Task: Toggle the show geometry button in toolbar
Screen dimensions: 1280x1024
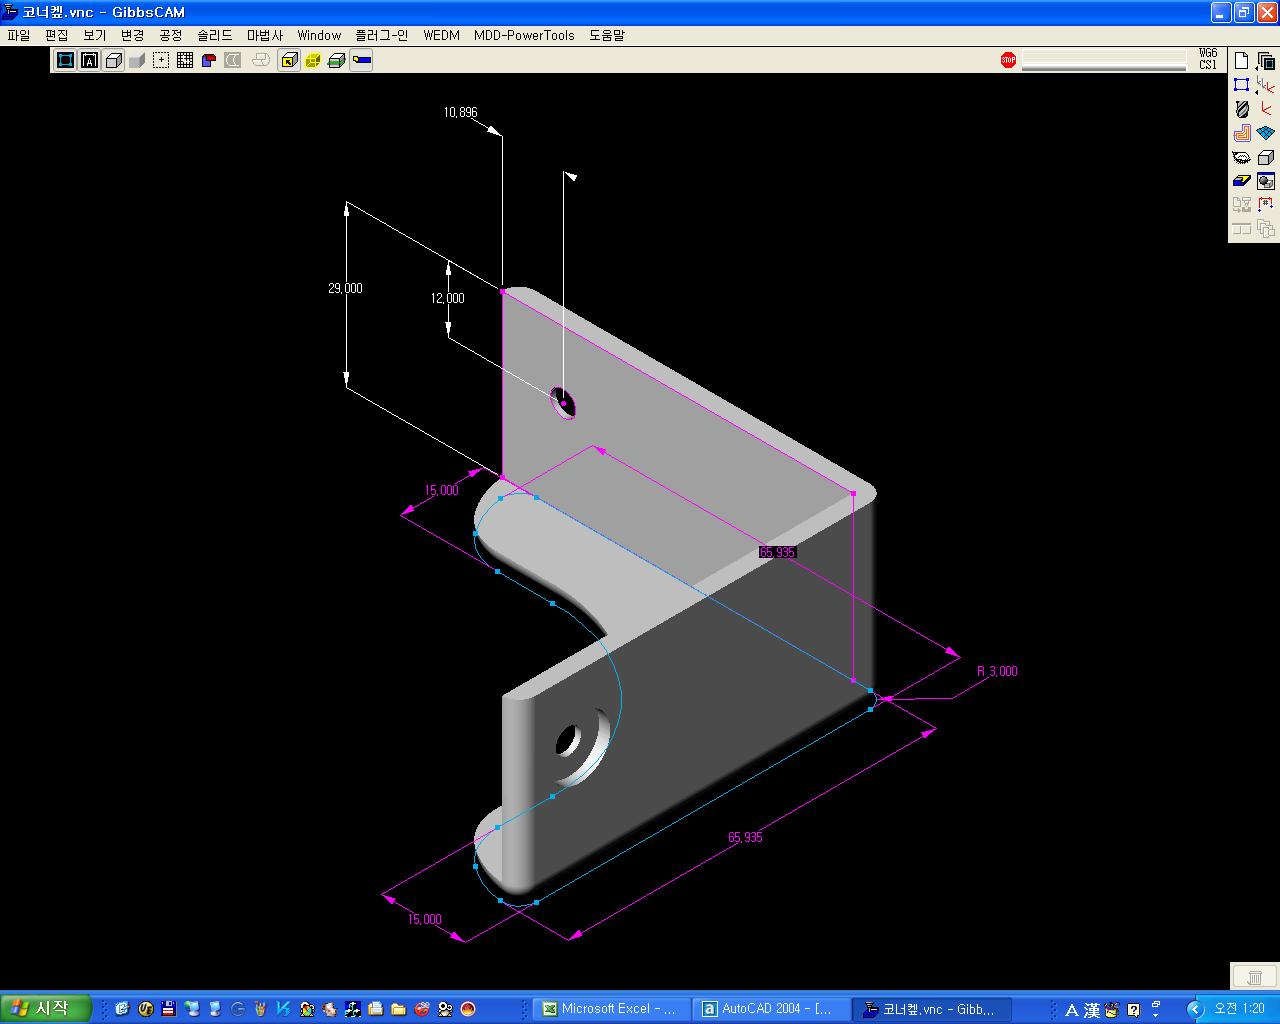Action: click(x=65, y=60)
